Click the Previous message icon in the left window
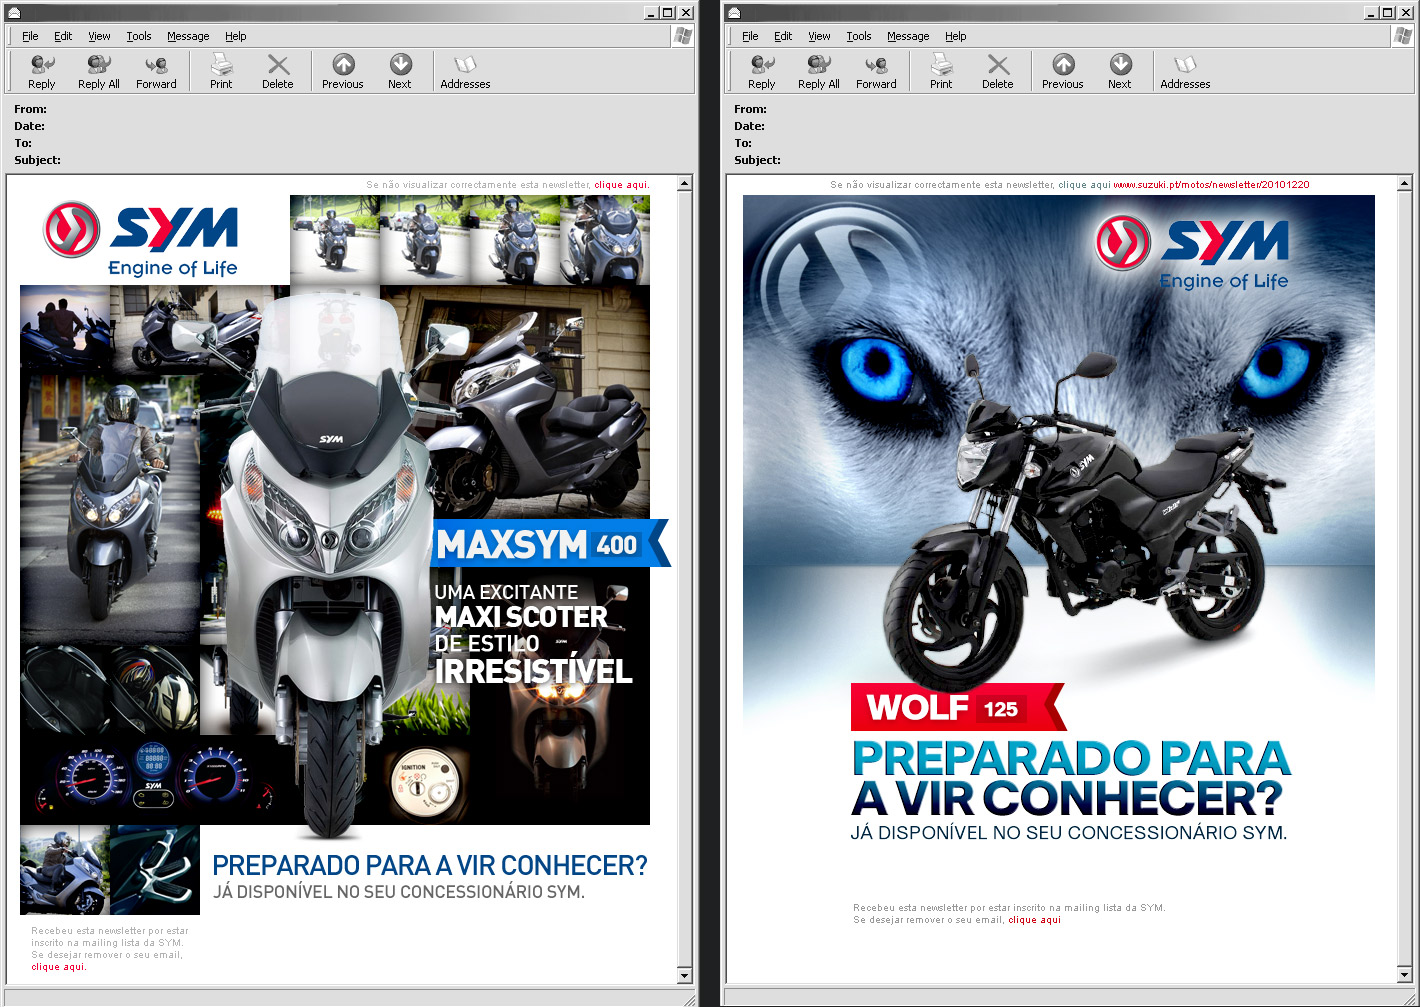The width and height of the screenshot is (1420, 1007). (x=342, y=70)
